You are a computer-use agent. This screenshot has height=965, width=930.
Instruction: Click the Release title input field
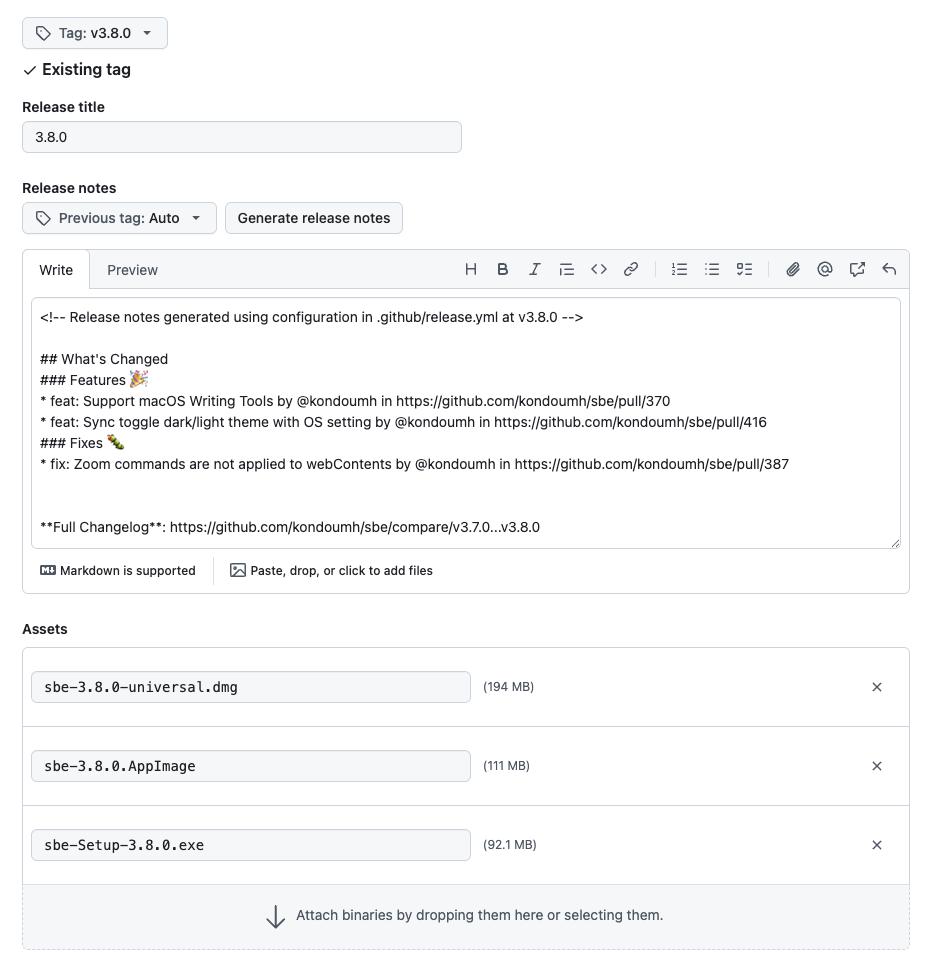coord(241,136)
